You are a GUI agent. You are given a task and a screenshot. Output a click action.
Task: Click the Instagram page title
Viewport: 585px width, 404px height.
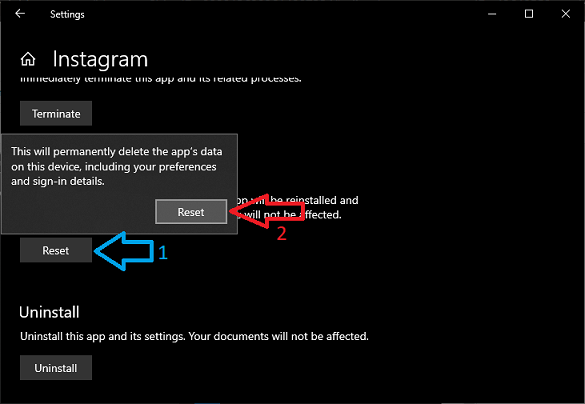[100, 59]
